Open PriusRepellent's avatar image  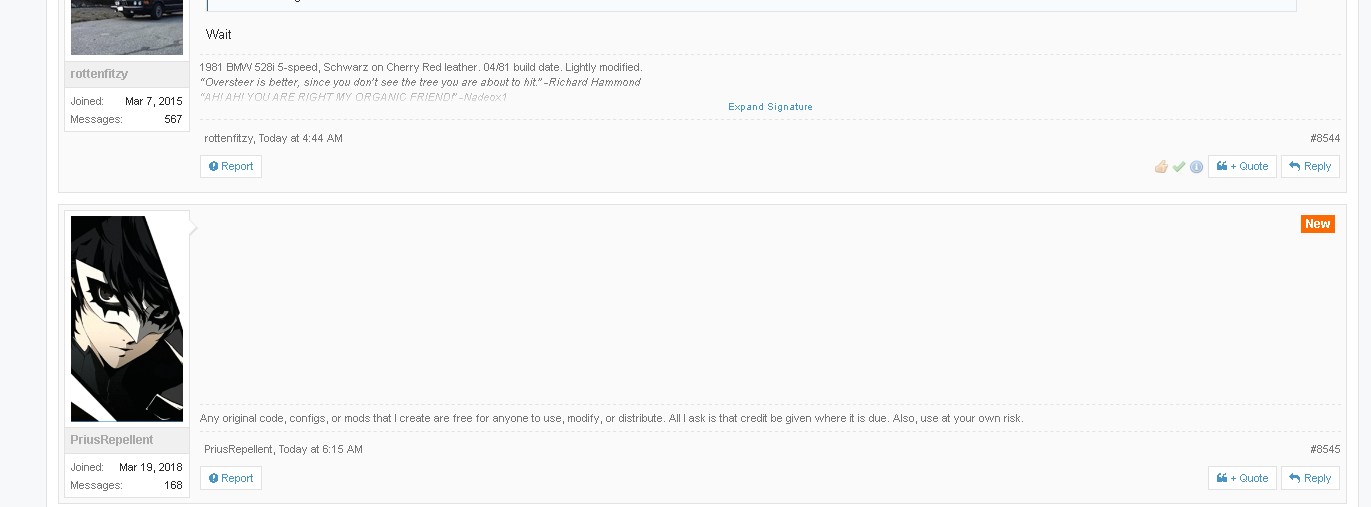pos(127,318)
